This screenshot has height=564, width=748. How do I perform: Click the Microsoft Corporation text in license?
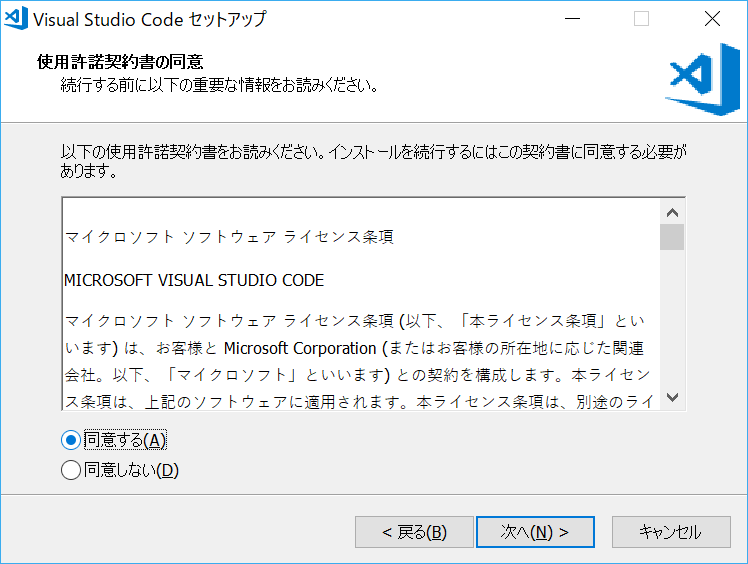tap(300, 348)
